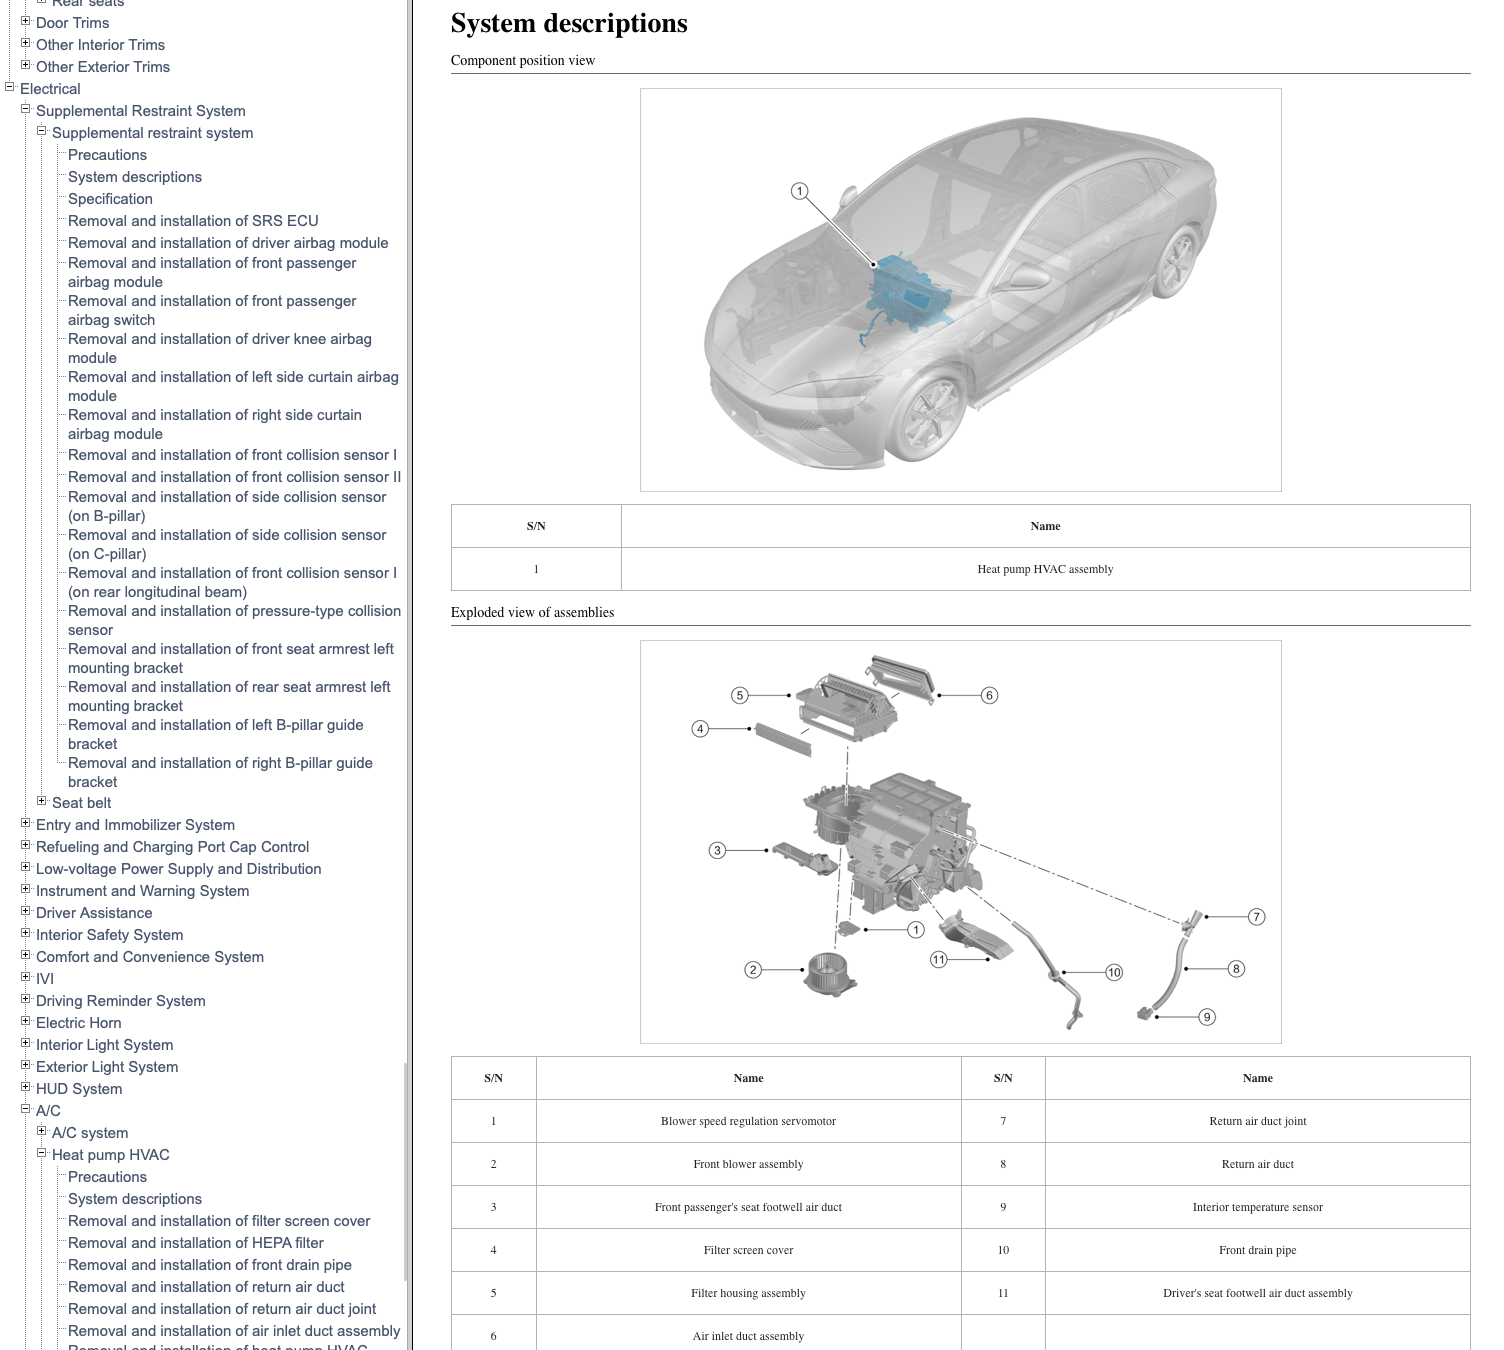The width and height of the screenshot is (1504, 1350).
Task: Collapse the Supplemental Restraint System node
Action: 26,109
